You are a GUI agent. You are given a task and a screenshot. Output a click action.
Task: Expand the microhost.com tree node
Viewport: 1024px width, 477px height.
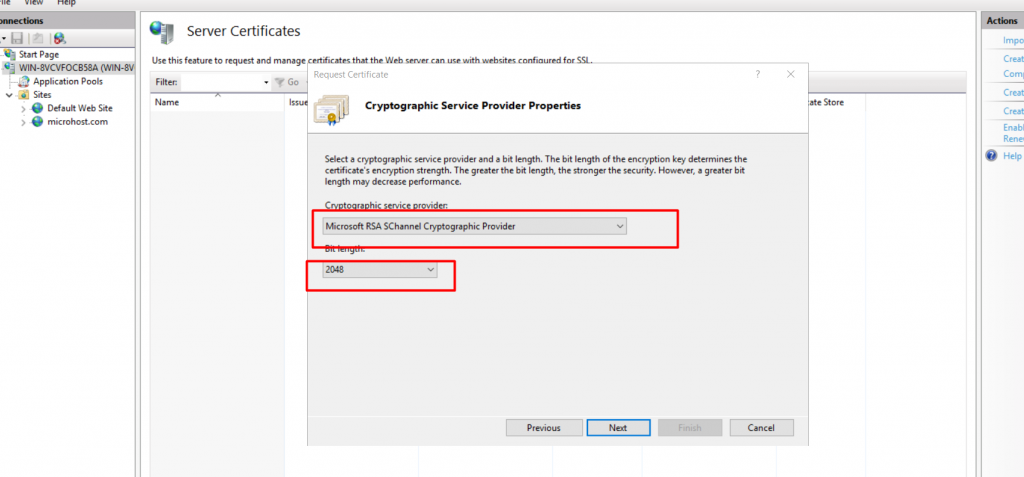click(x=24, y=122)
